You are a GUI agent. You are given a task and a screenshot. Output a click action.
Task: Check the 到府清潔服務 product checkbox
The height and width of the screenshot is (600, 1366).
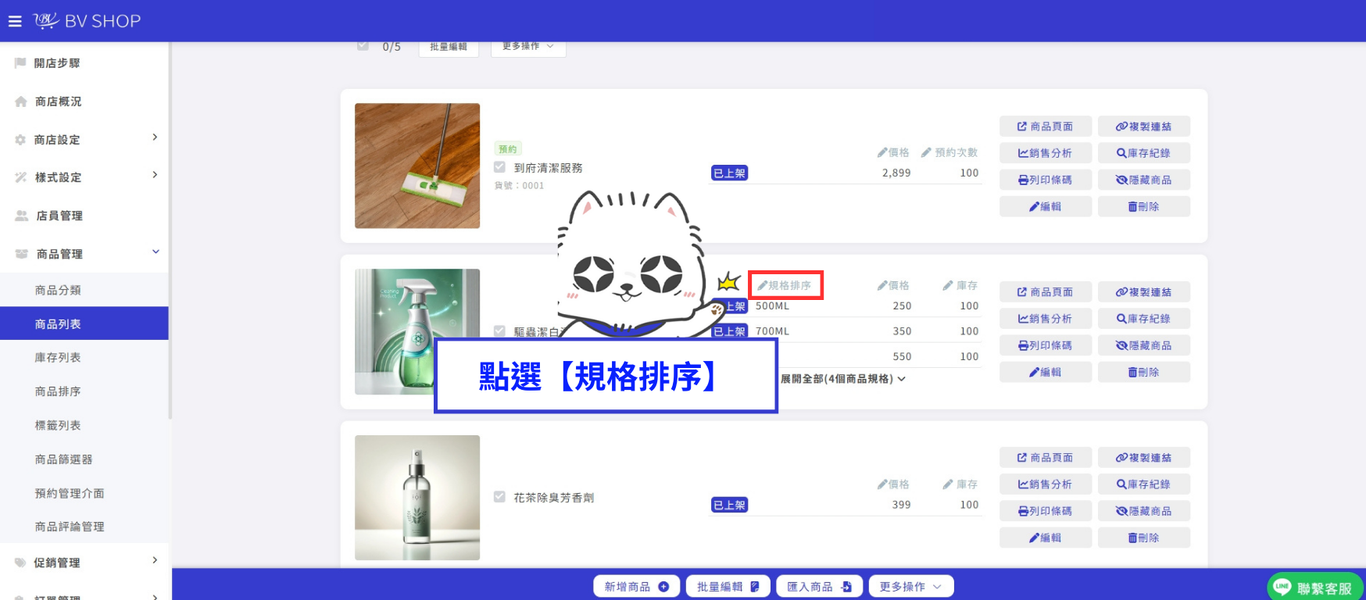pos(500,168)
